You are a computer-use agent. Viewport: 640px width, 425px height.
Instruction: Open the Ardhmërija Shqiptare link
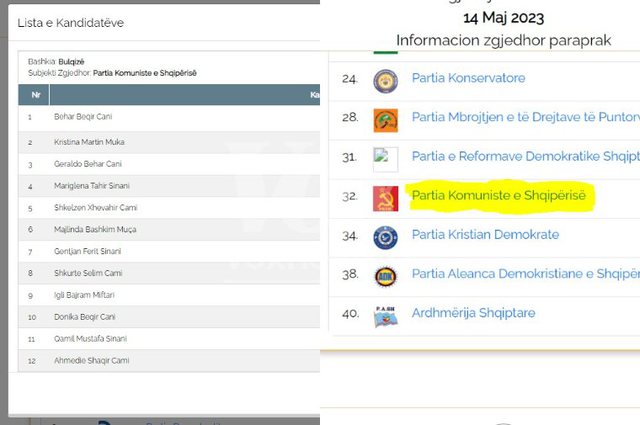point(473,313)
